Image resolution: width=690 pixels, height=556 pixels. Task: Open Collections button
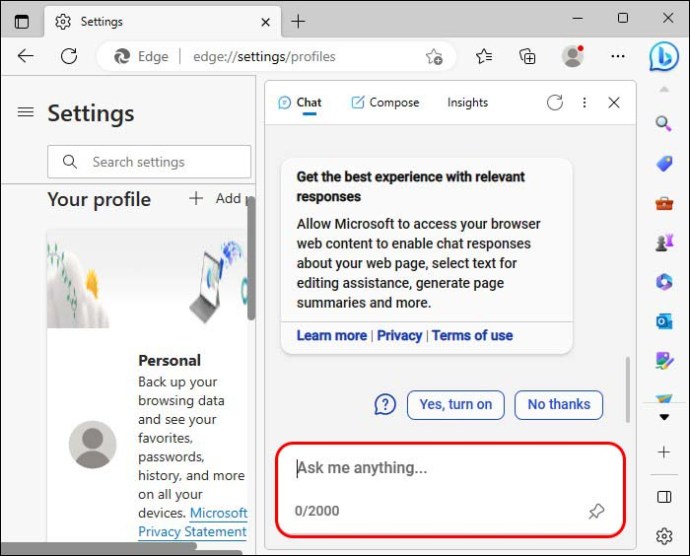coord(527,56)
